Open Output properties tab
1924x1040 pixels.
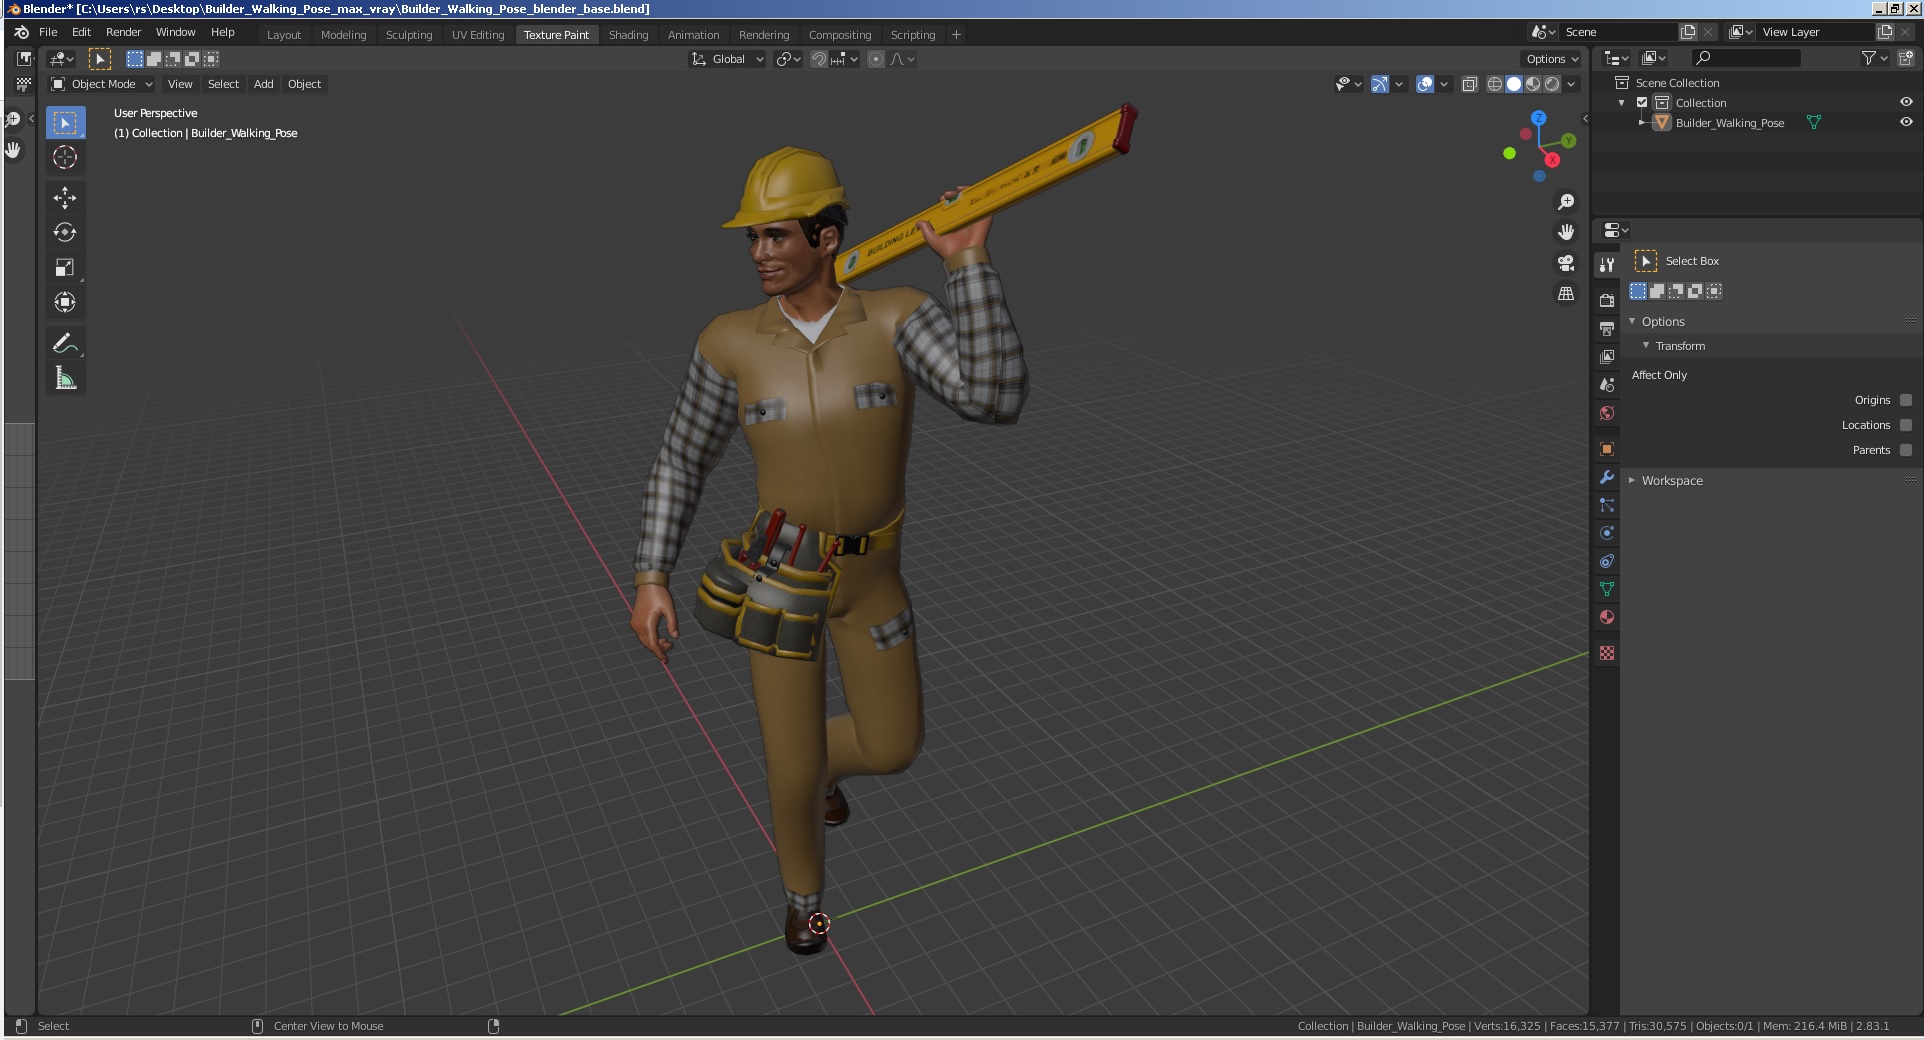[x=1607, y=328]
